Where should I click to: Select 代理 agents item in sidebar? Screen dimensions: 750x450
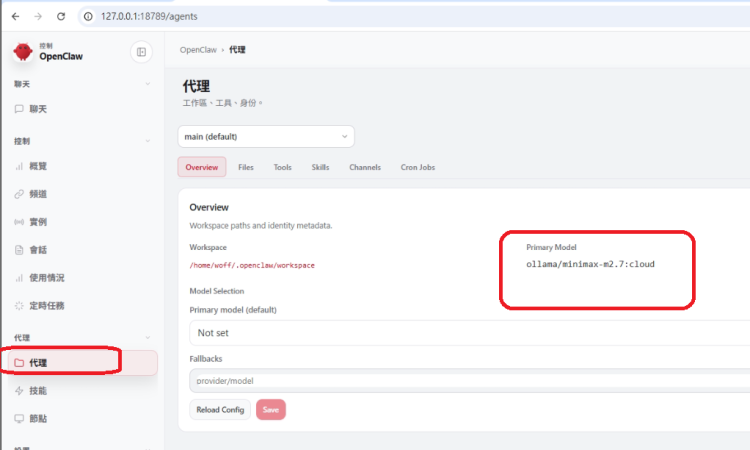[x=83, y=362]
